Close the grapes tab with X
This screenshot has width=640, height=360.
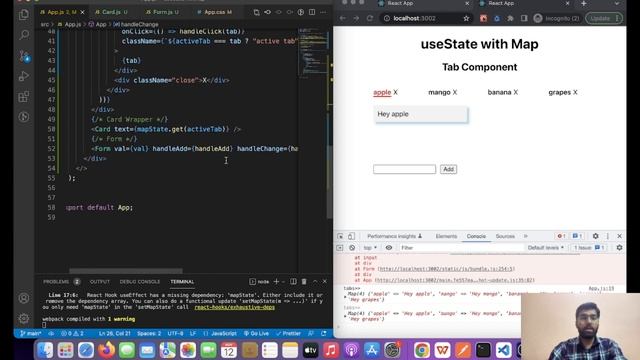click(575, 92)
